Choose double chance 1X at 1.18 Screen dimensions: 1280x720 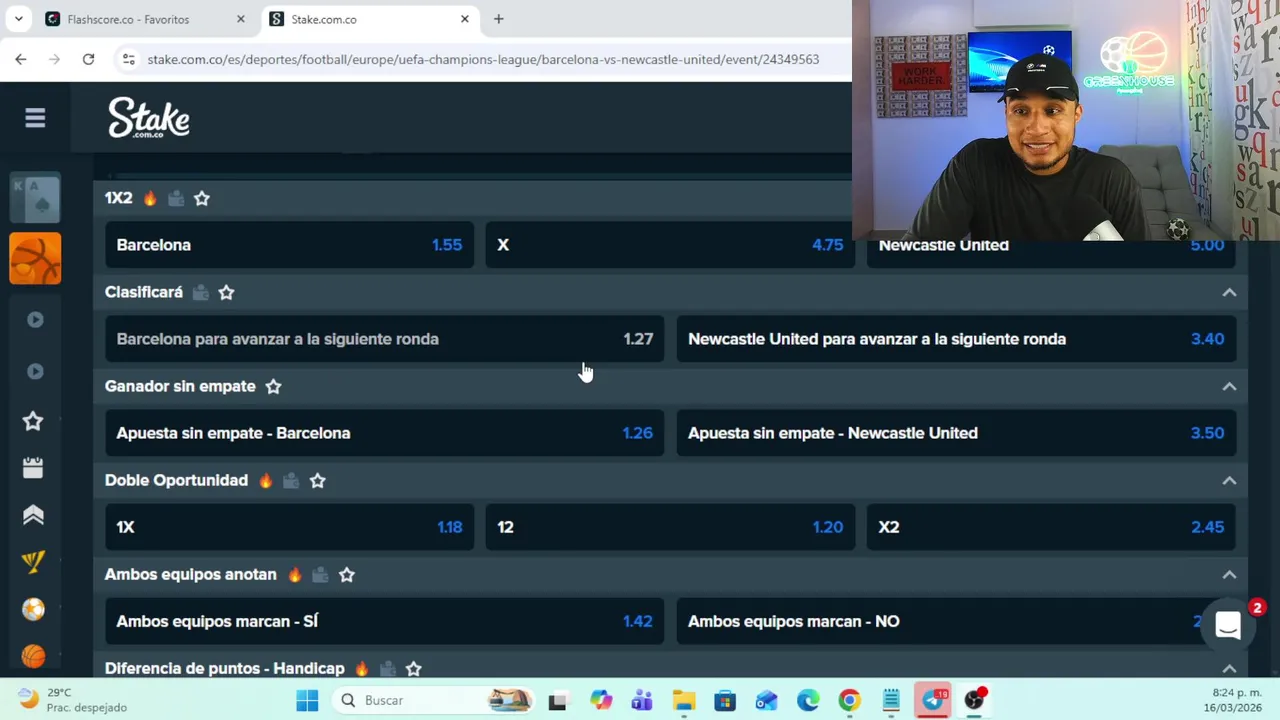[x=290, y=527]
